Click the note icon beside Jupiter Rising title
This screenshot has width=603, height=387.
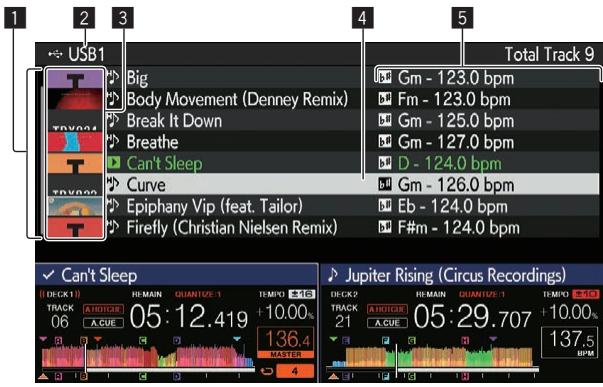click(333, 275)
